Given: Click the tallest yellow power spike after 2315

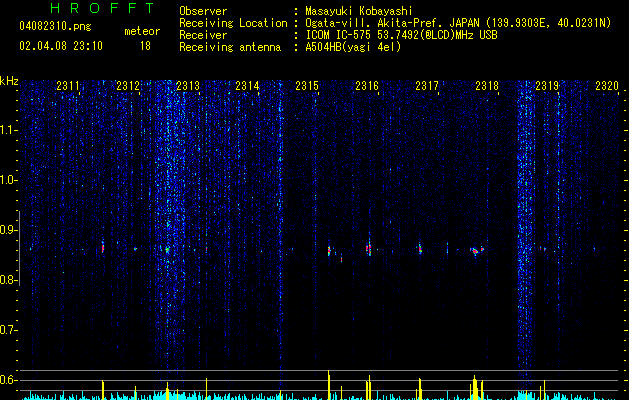Looking at the screenshot, I should pyautogui.click(x=329, y=385).
